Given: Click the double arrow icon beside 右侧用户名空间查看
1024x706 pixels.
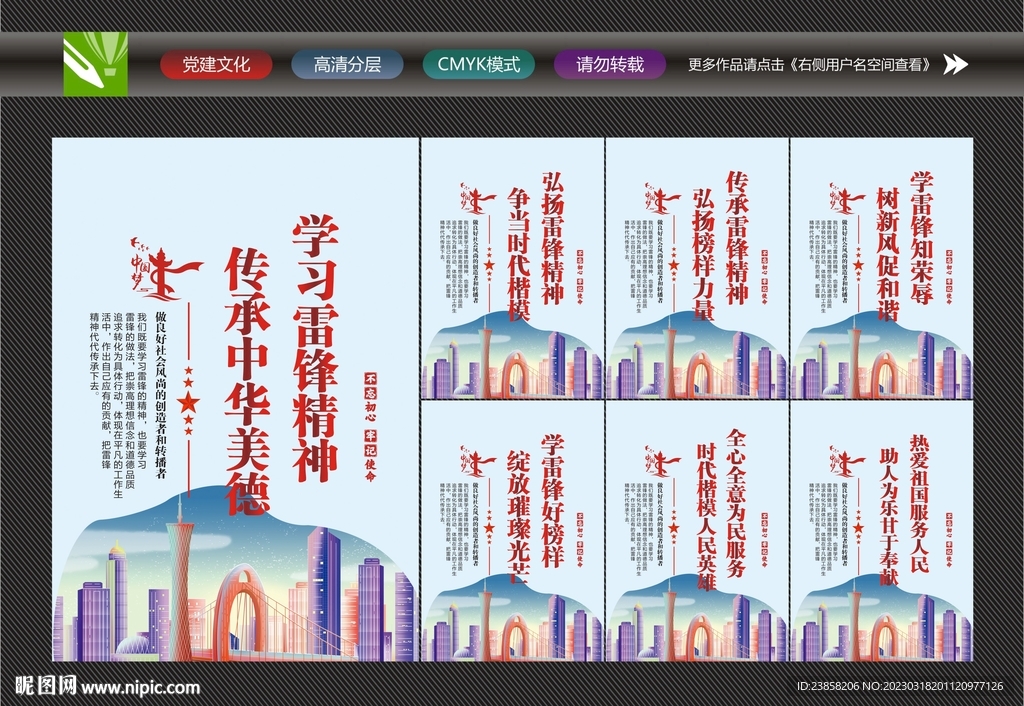Looking at the screenshot, I should coord(955,64).
